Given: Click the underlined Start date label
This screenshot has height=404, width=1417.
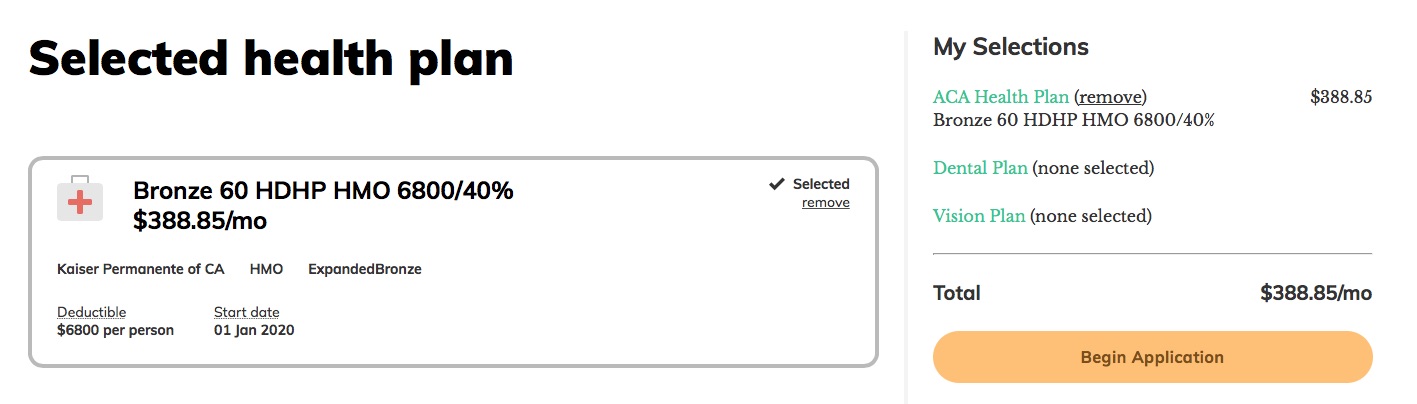Looking at the screenshot, I should (247, 312).
